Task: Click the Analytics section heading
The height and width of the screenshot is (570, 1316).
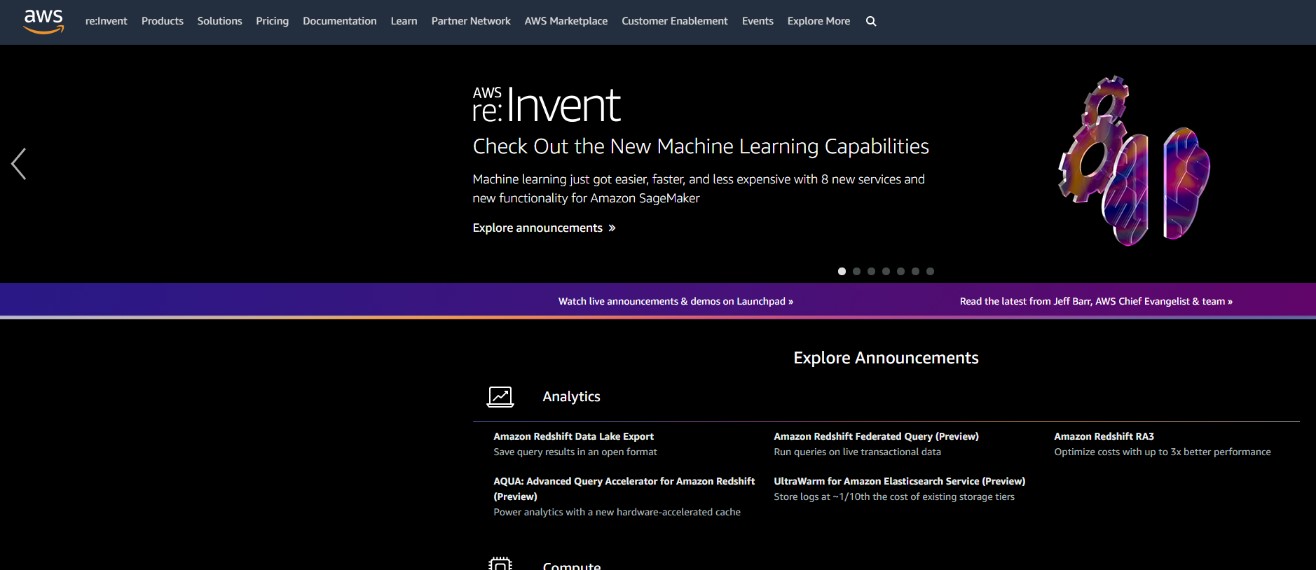Action: click(571, 397)
